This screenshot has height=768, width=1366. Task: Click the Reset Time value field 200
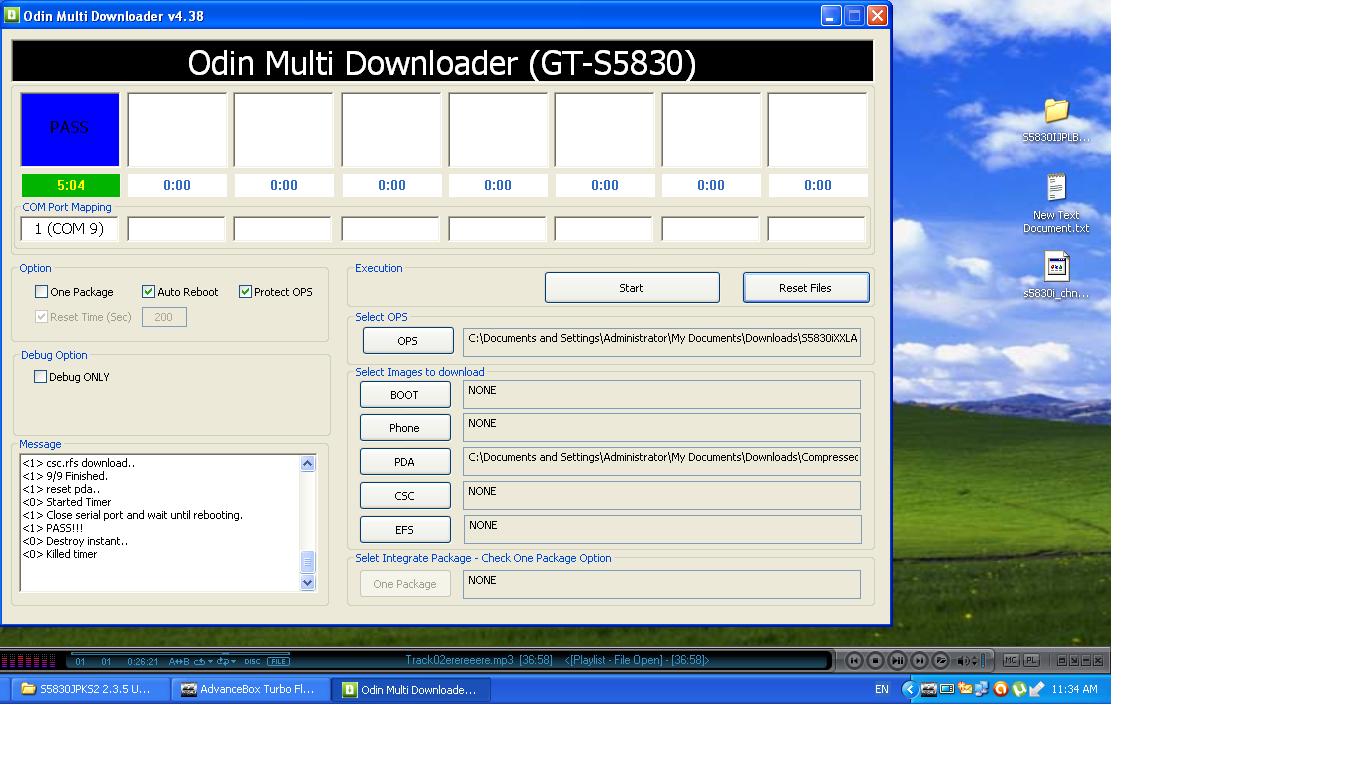(x=164, y=317)
